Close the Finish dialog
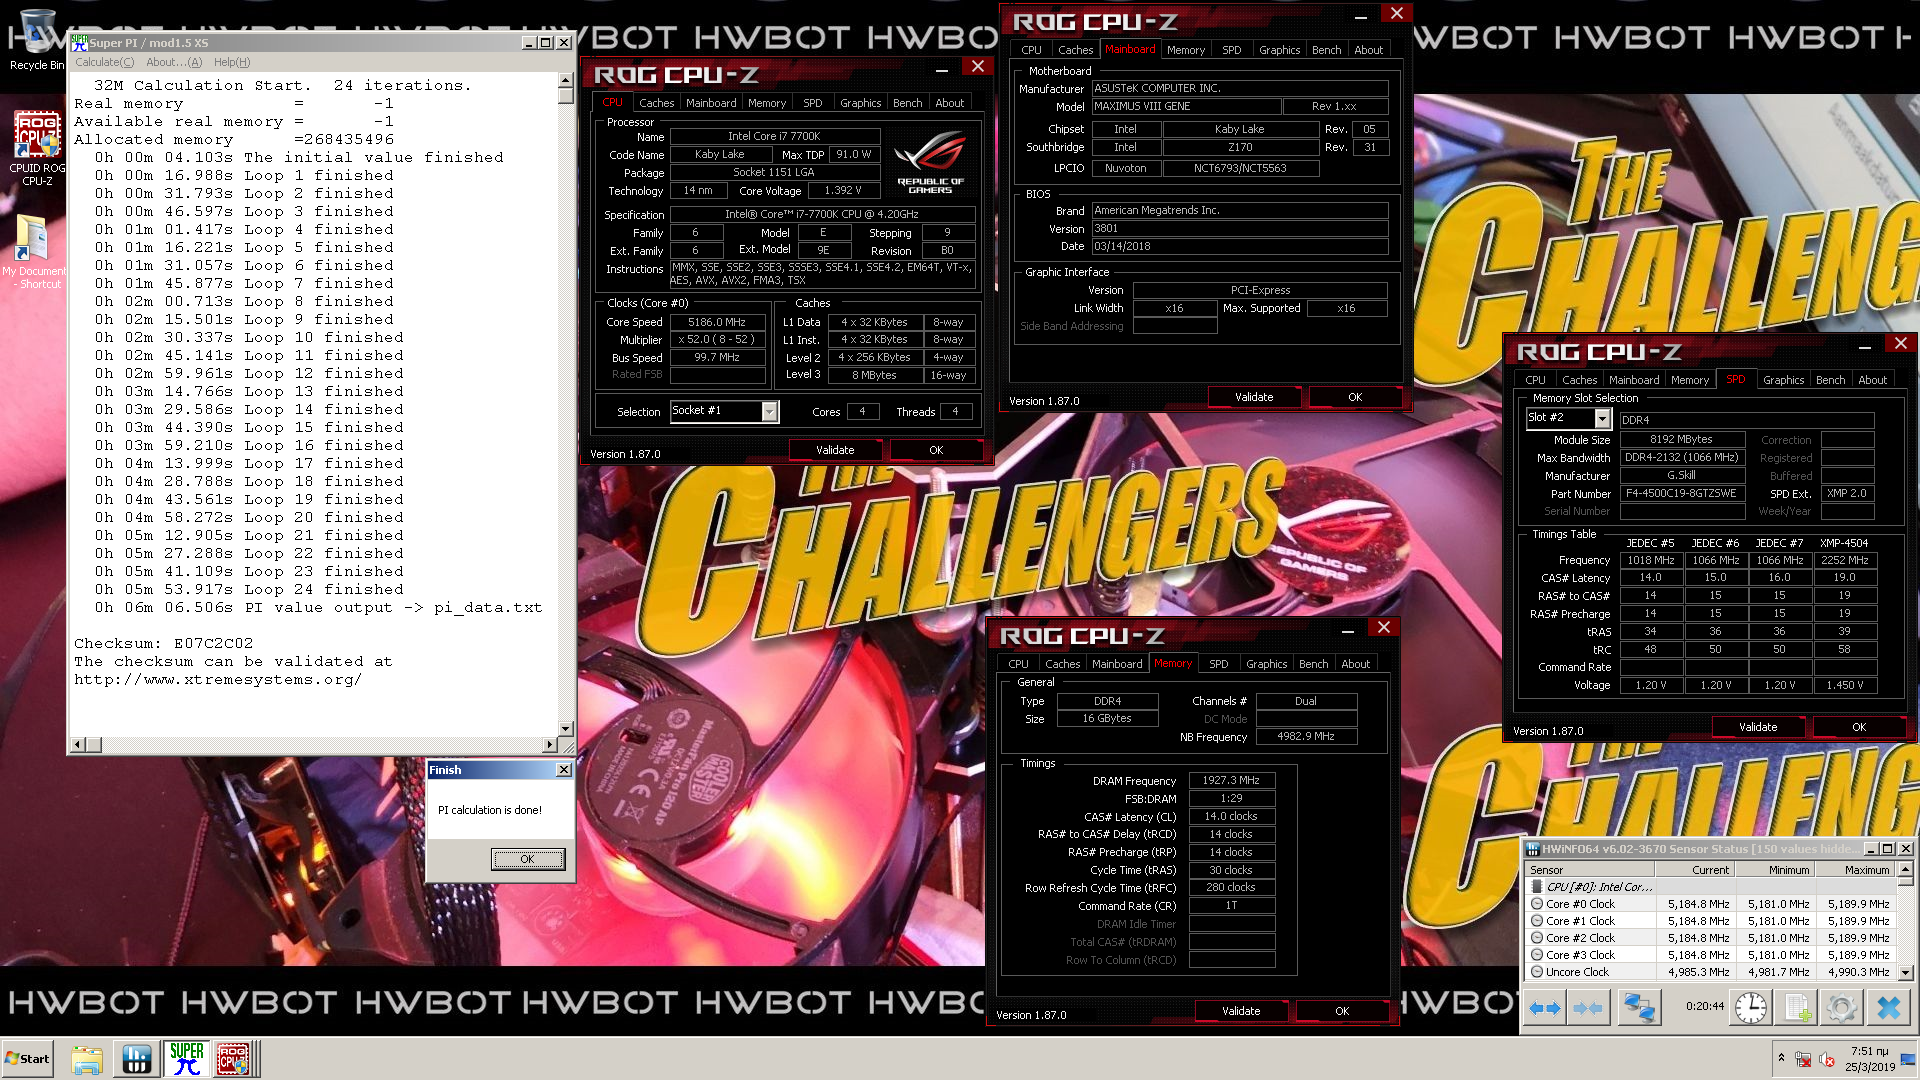Image resolution: width=1920 pixels, height=1080 pixels. coord(563,770)
